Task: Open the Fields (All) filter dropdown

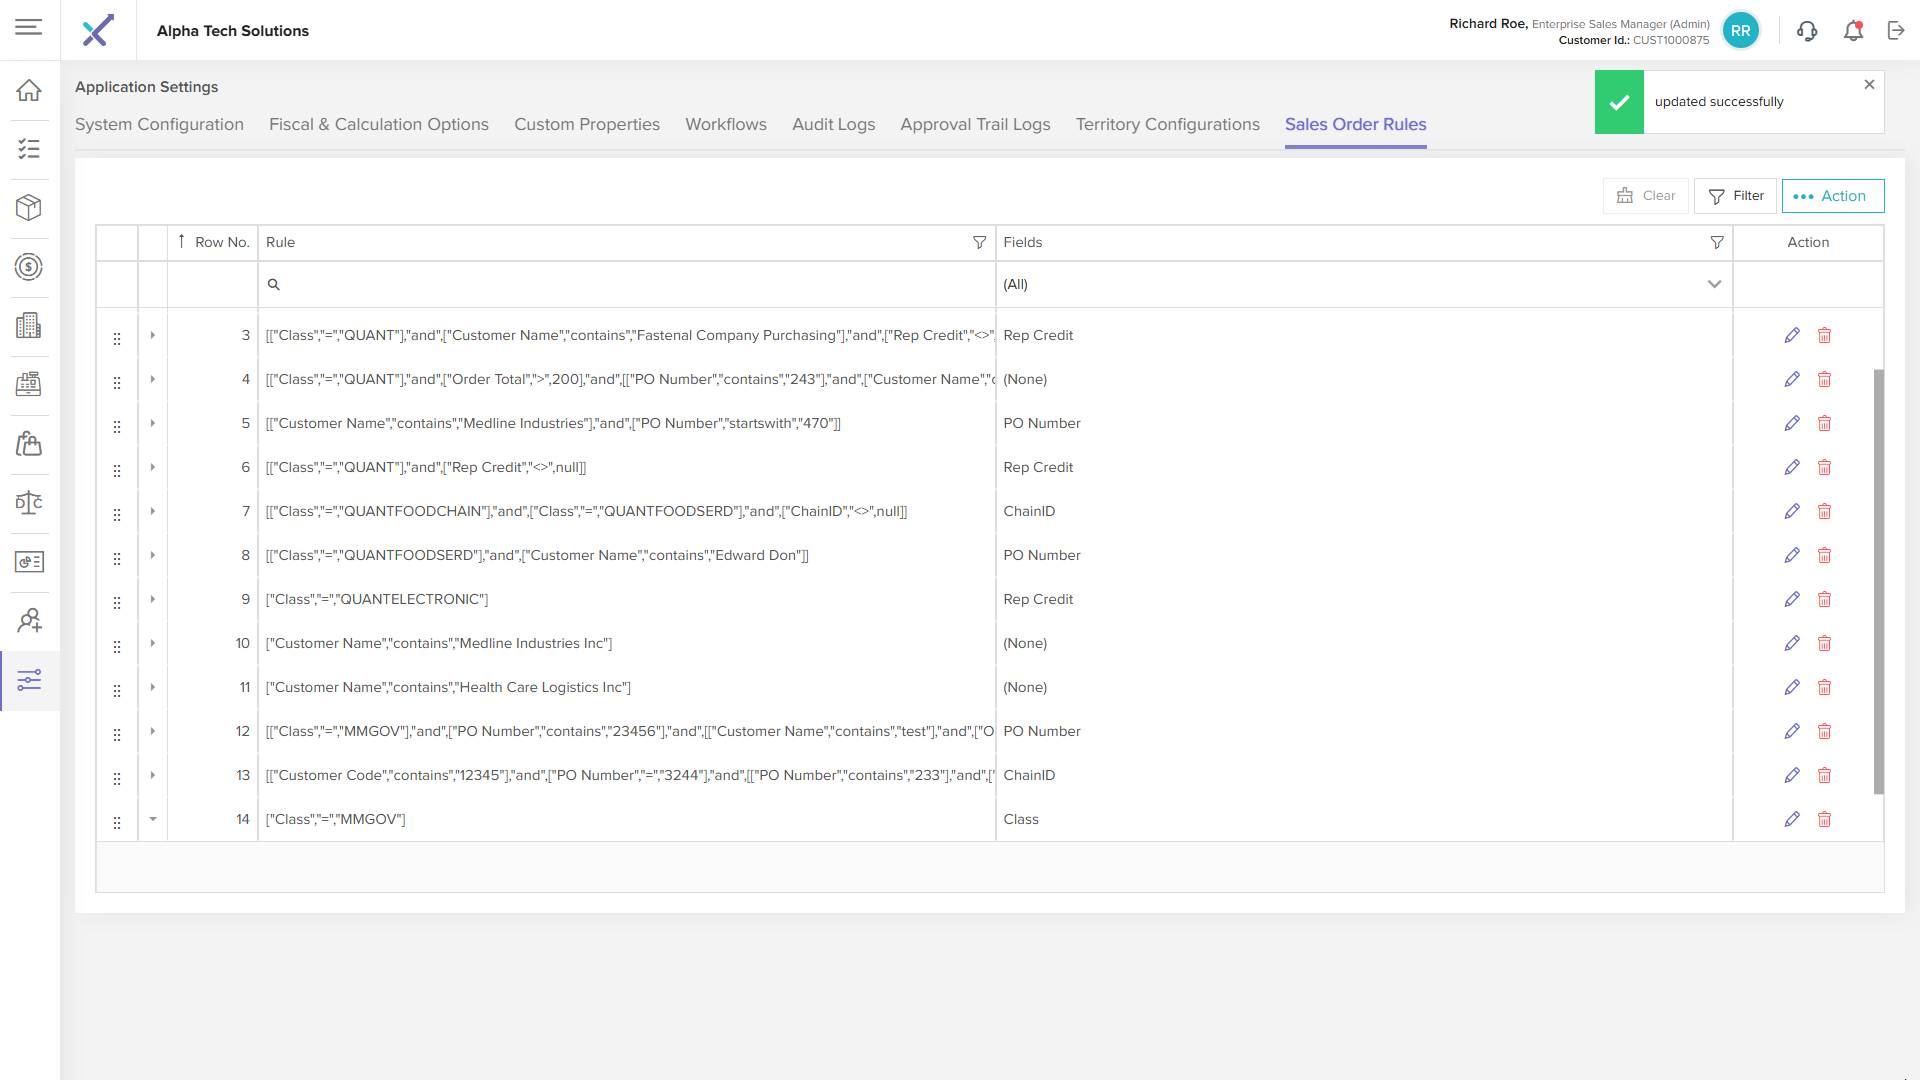Action: (1713, 284)
